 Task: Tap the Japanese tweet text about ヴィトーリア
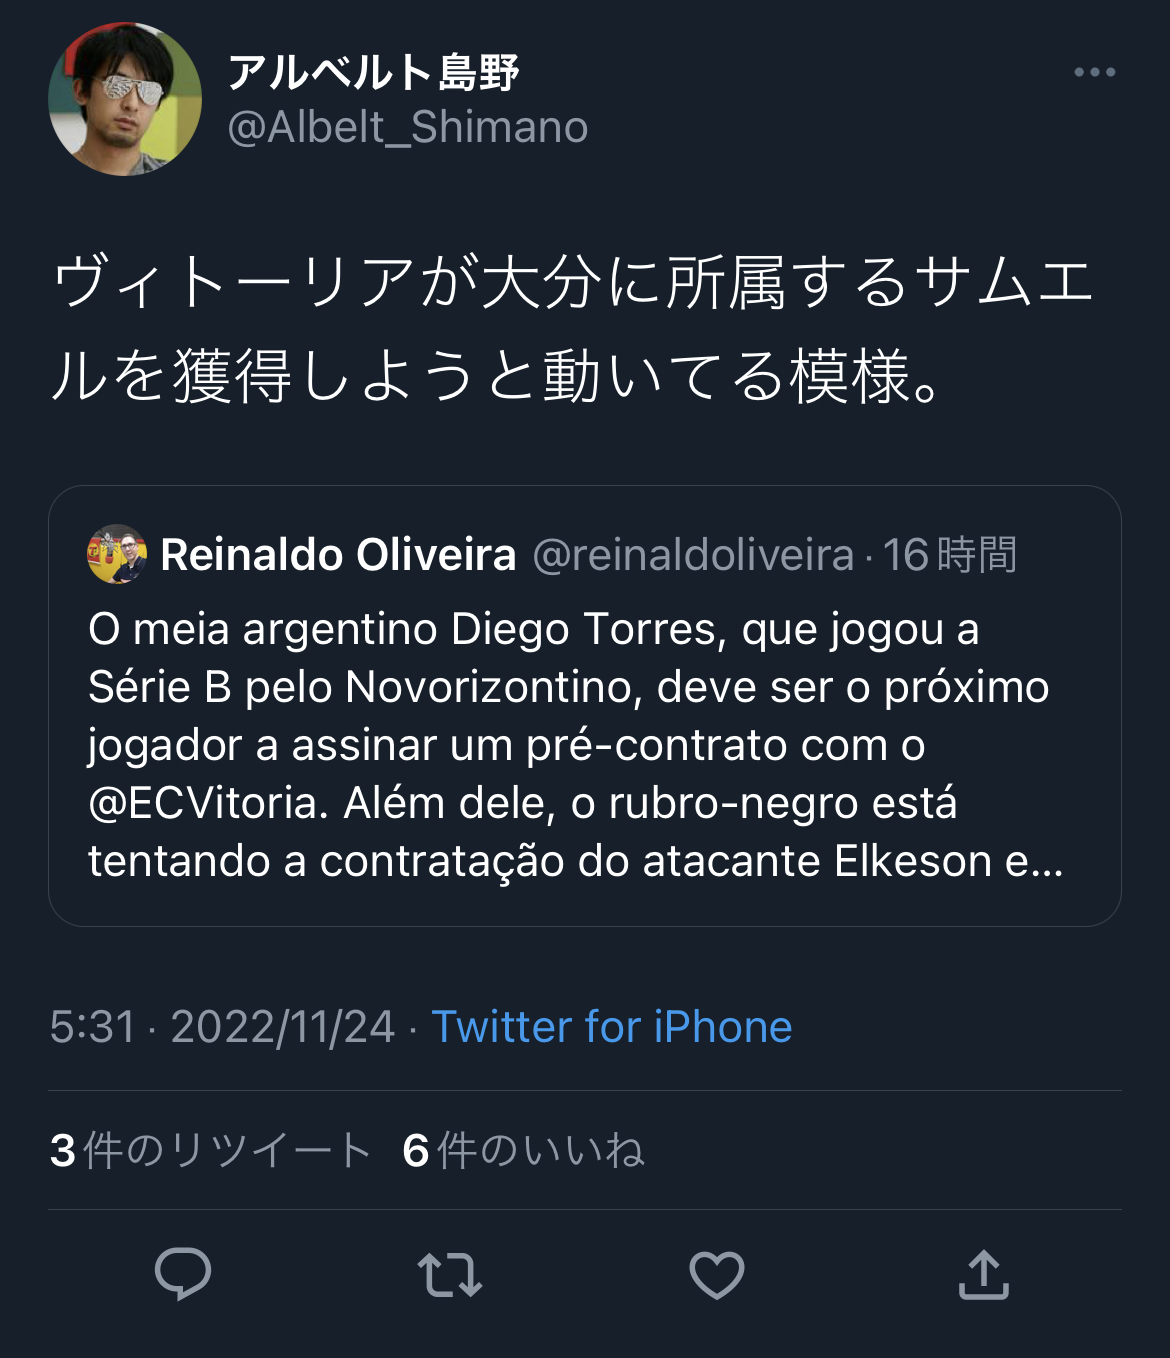tap(572, 328)
